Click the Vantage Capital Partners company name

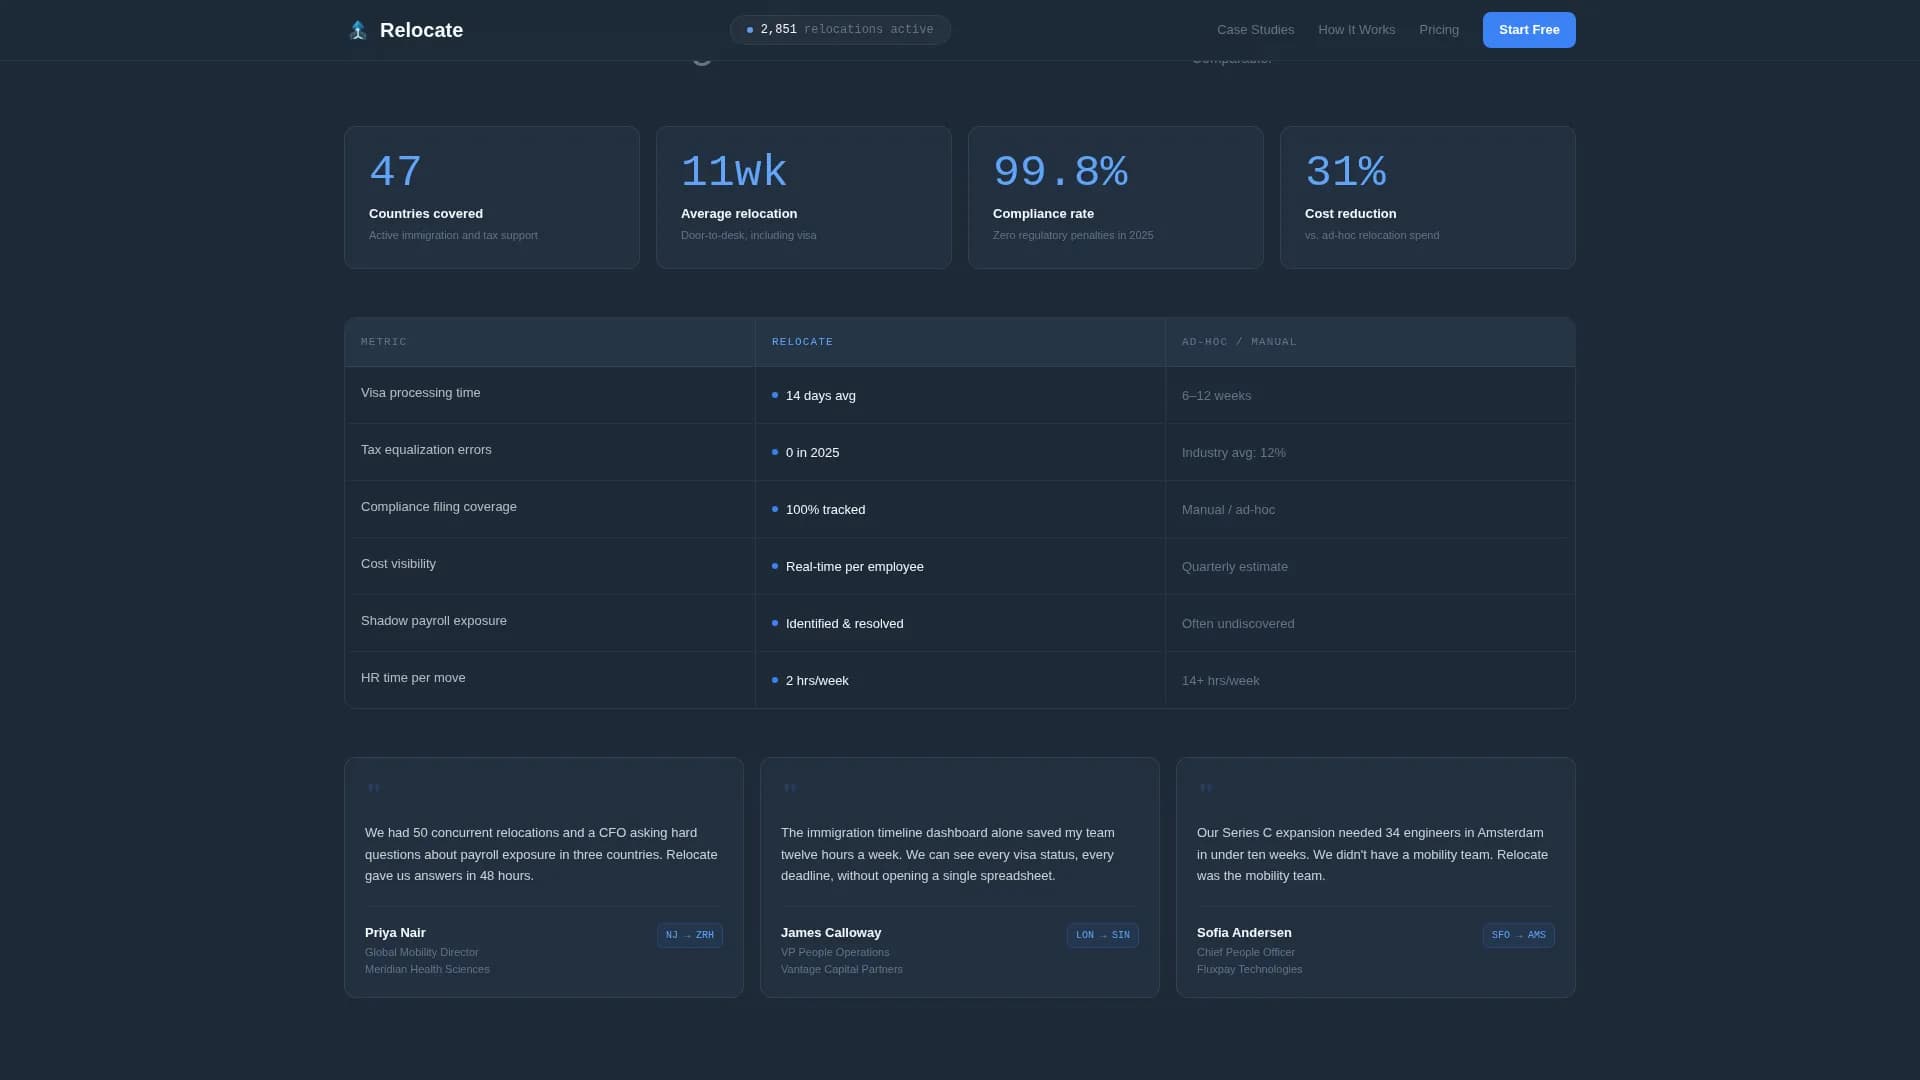coord(841,970)
